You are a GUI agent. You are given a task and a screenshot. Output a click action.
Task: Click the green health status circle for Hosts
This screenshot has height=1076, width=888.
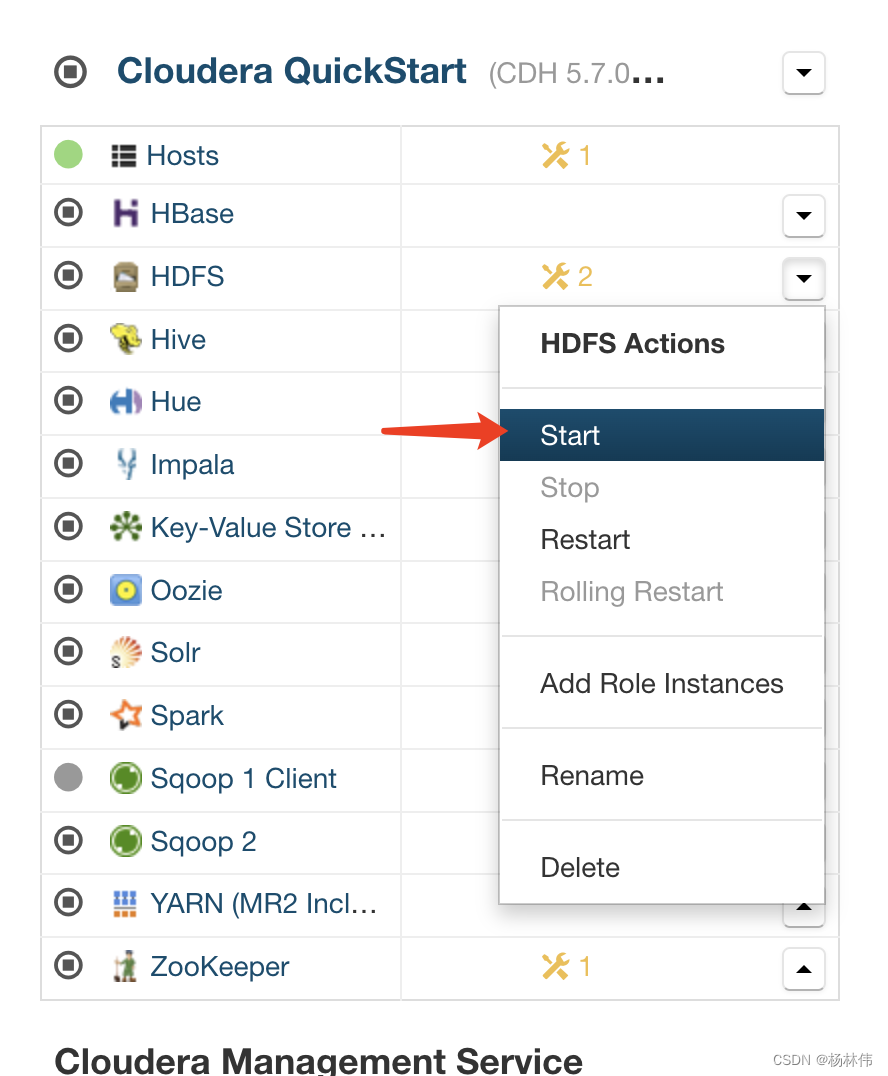pyautogui.click(x=68, y=153)
